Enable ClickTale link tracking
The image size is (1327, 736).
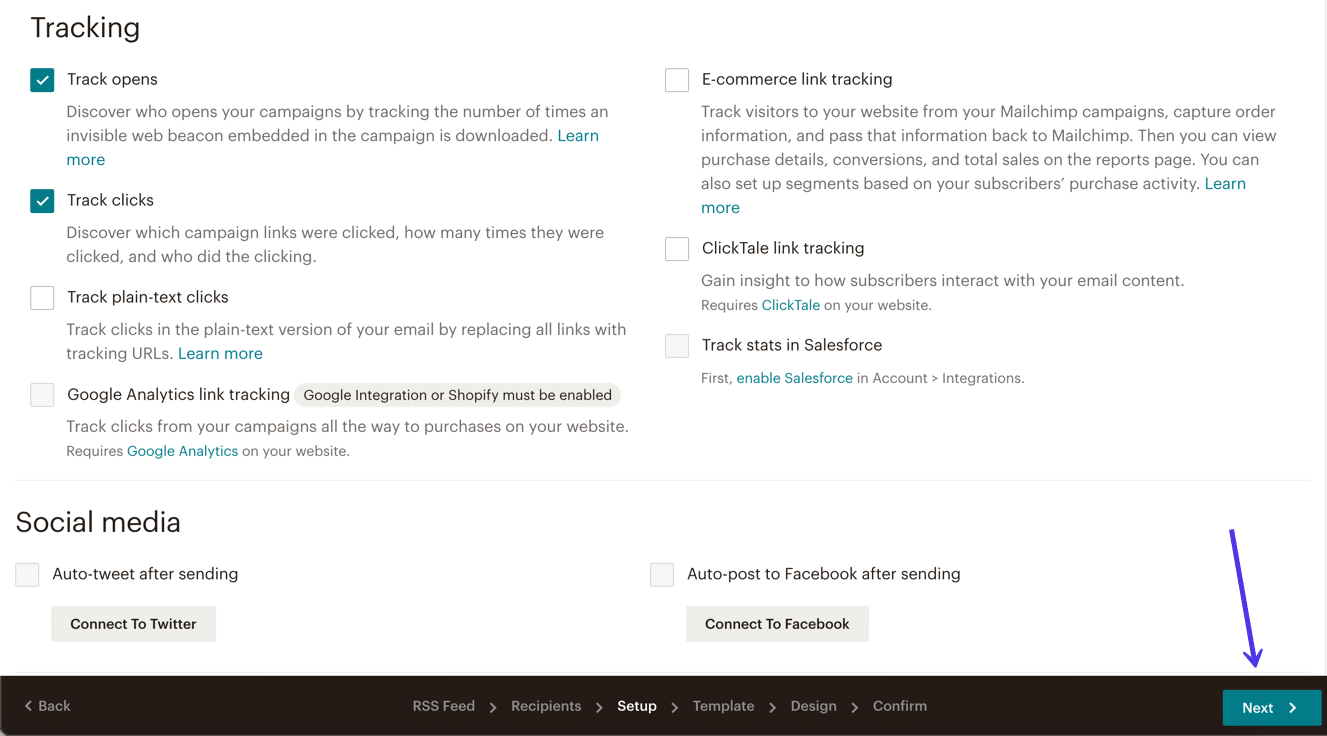(x=676, y=248)
